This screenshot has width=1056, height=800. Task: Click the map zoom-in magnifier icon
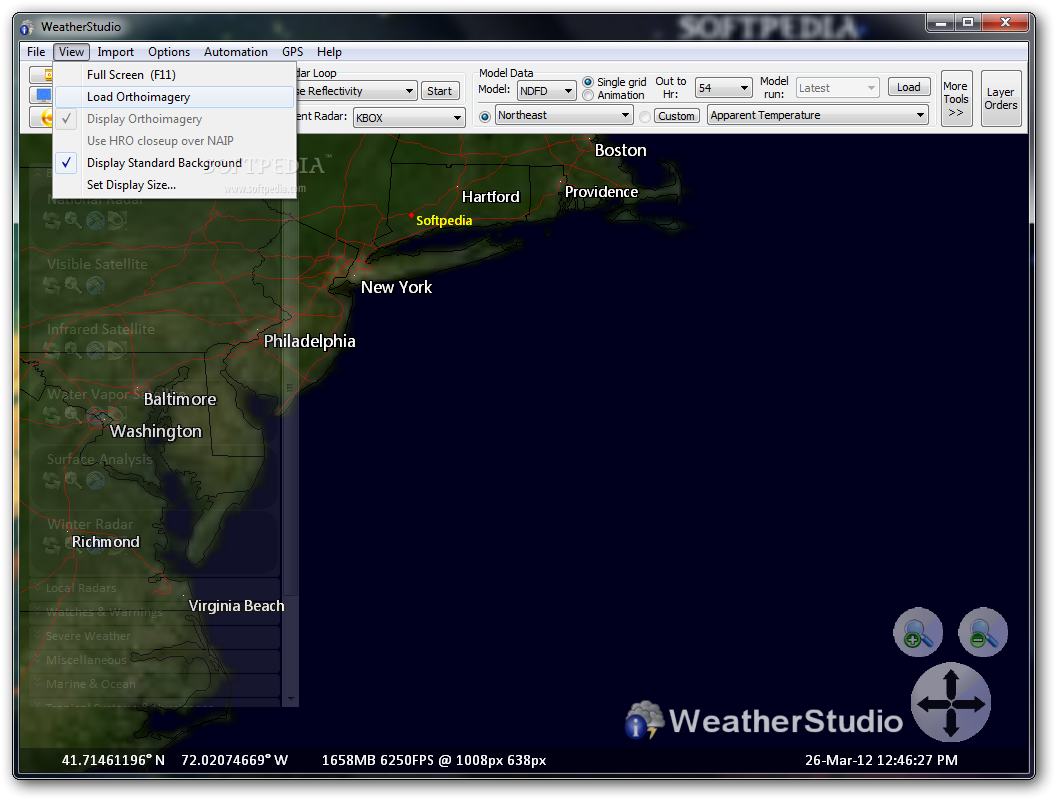(917, 632)
